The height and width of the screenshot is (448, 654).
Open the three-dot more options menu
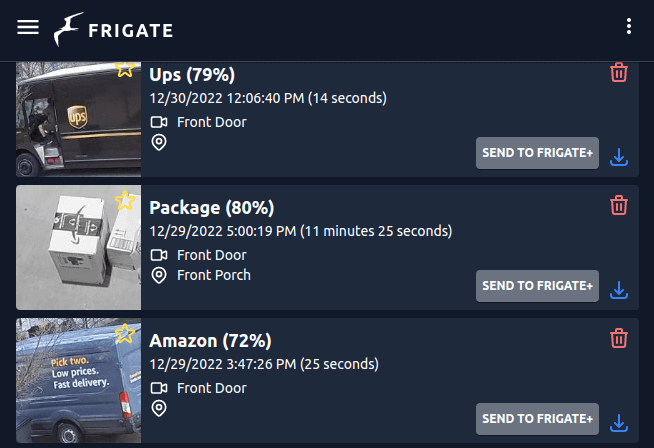pos(628,27)
